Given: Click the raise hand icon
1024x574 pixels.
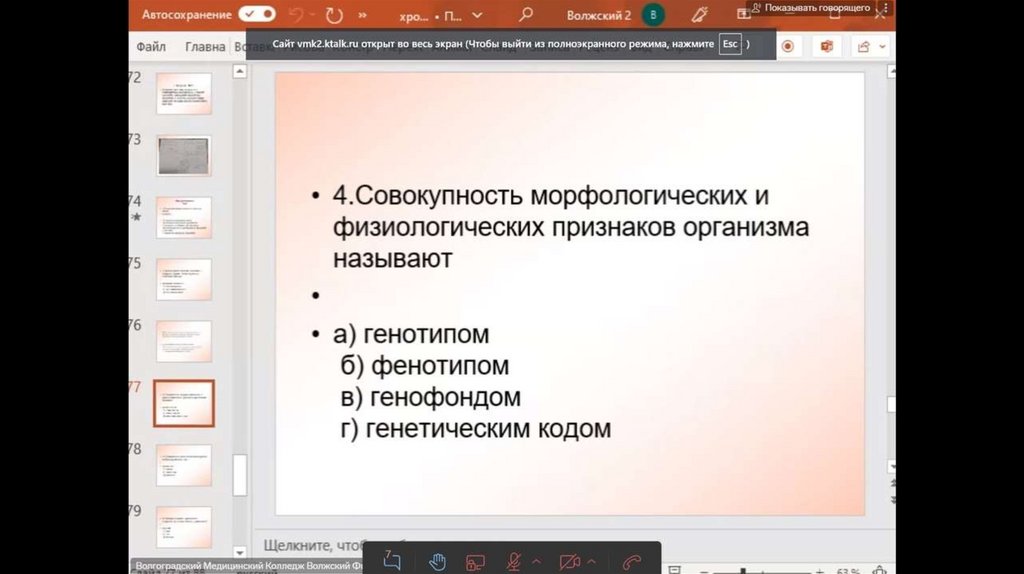Looking at the screenshot, I should [437, 562].
